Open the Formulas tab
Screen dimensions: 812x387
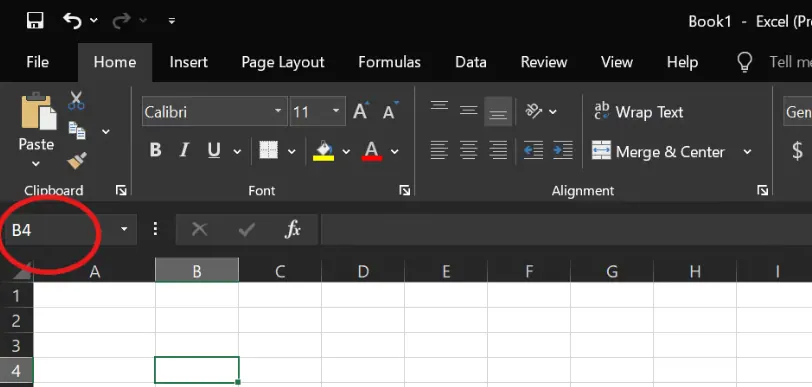click(389, 62)
